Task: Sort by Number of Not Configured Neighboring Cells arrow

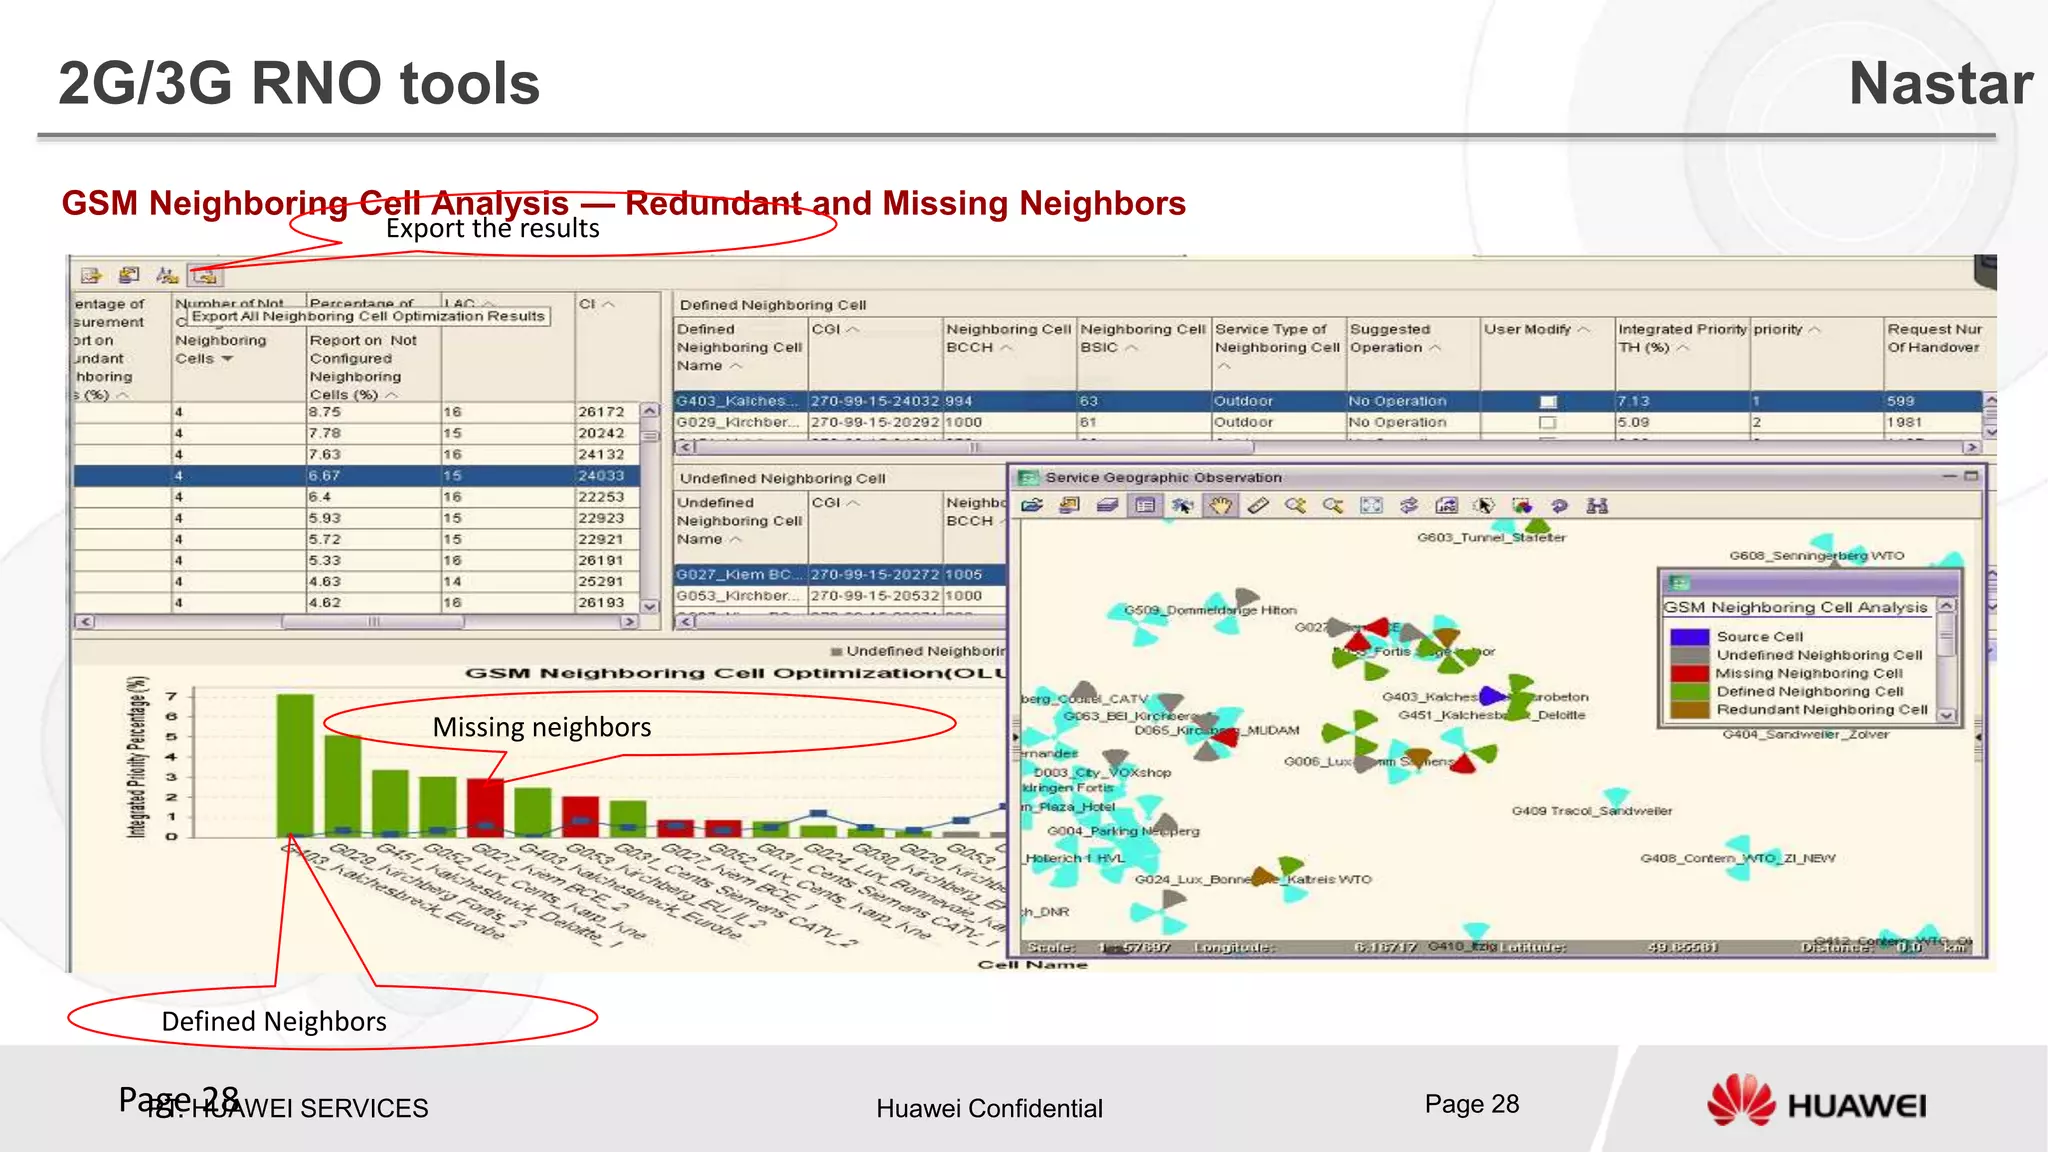Action: (227, 359)
